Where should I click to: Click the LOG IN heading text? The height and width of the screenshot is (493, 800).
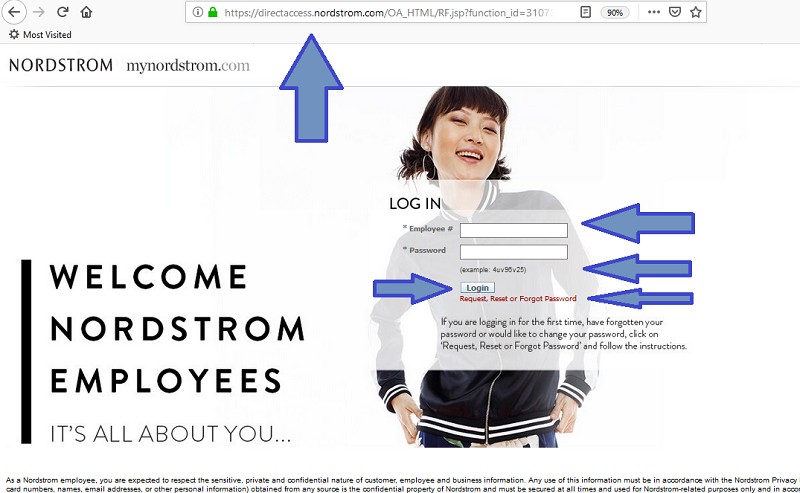(x=415, y=204)
